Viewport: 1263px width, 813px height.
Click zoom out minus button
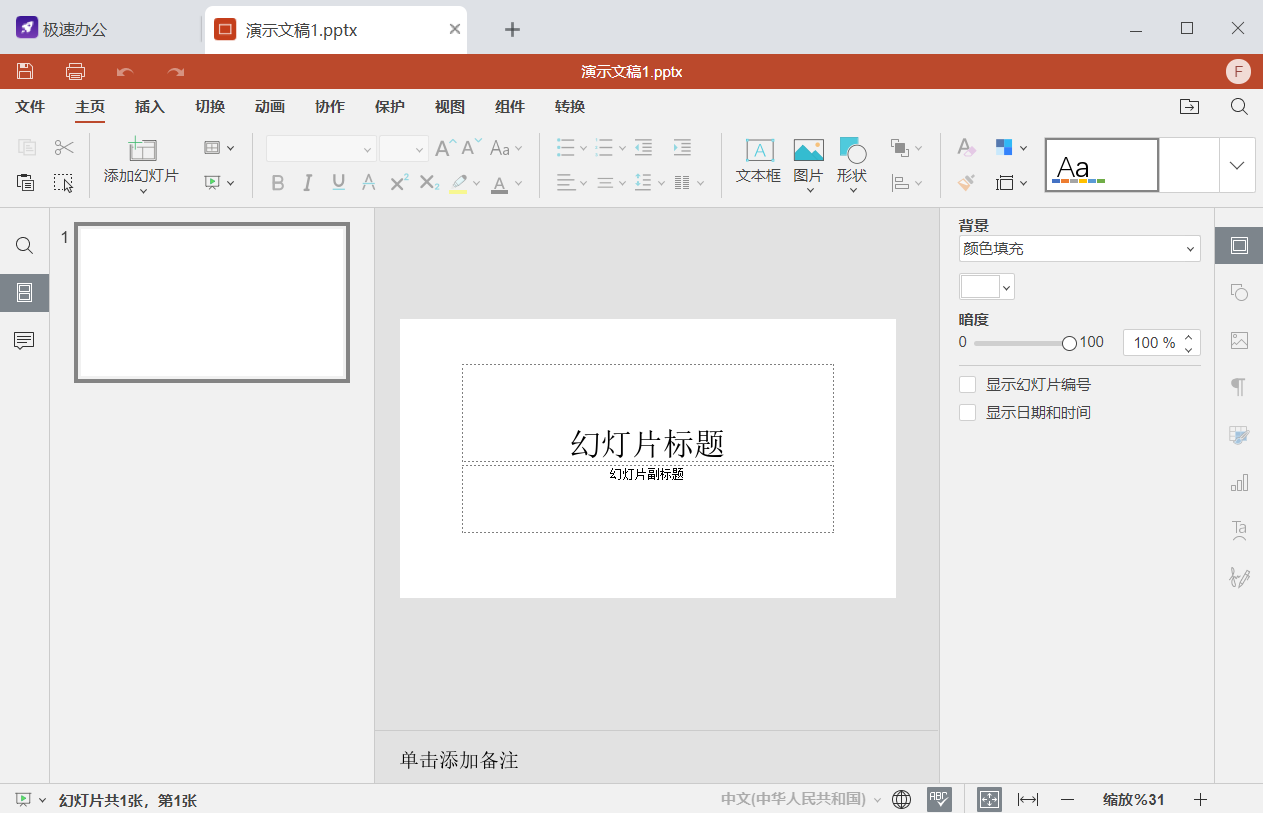pos(1067,799)
